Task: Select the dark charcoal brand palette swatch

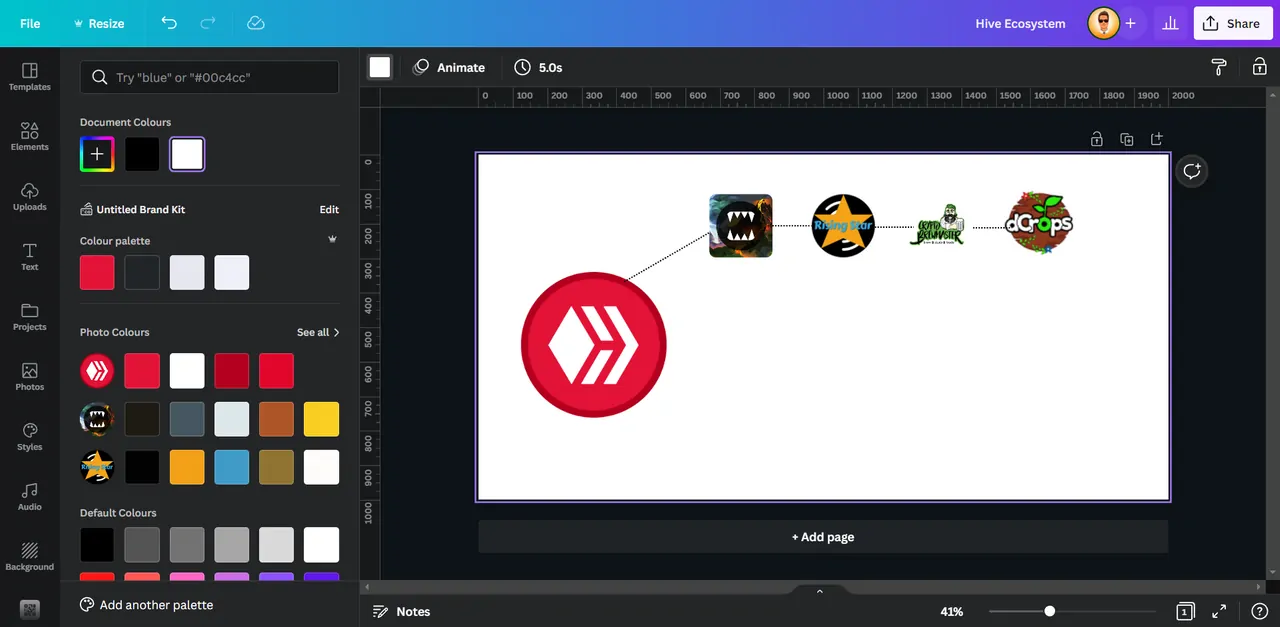Action: click(x=142, y=272)
